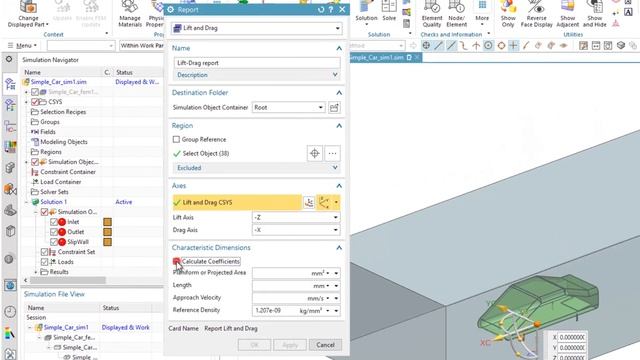Toggle the SlipWall checkbox
Viewport: 640px width, 360px height.
[53, 242]
